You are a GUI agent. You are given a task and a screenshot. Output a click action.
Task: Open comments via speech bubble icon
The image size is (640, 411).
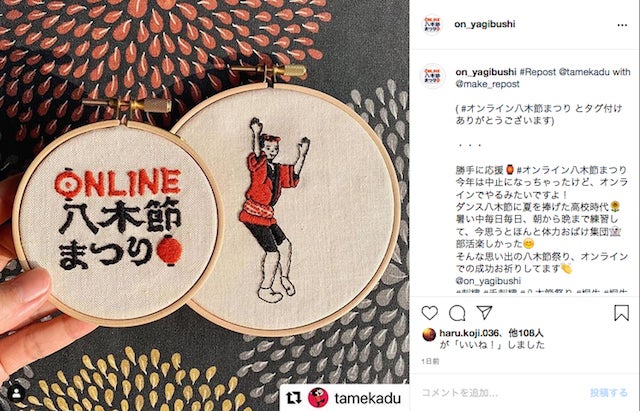(457, 313)
